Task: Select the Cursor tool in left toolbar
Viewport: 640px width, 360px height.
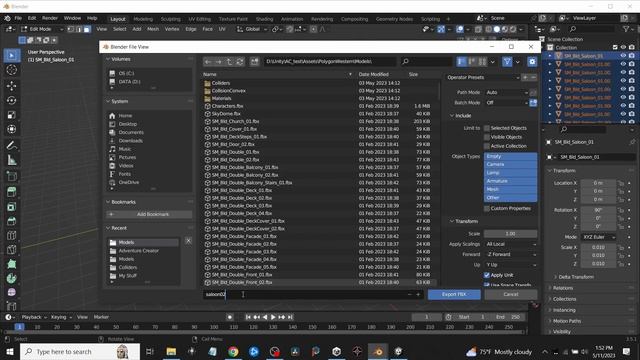Action: (12, 70)
